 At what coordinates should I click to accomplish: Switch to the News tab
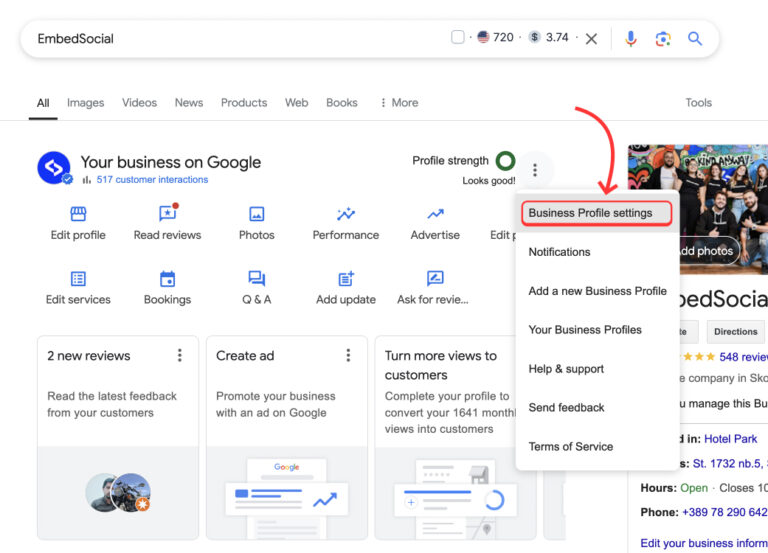pyautogui.click(x=189, y=103)
